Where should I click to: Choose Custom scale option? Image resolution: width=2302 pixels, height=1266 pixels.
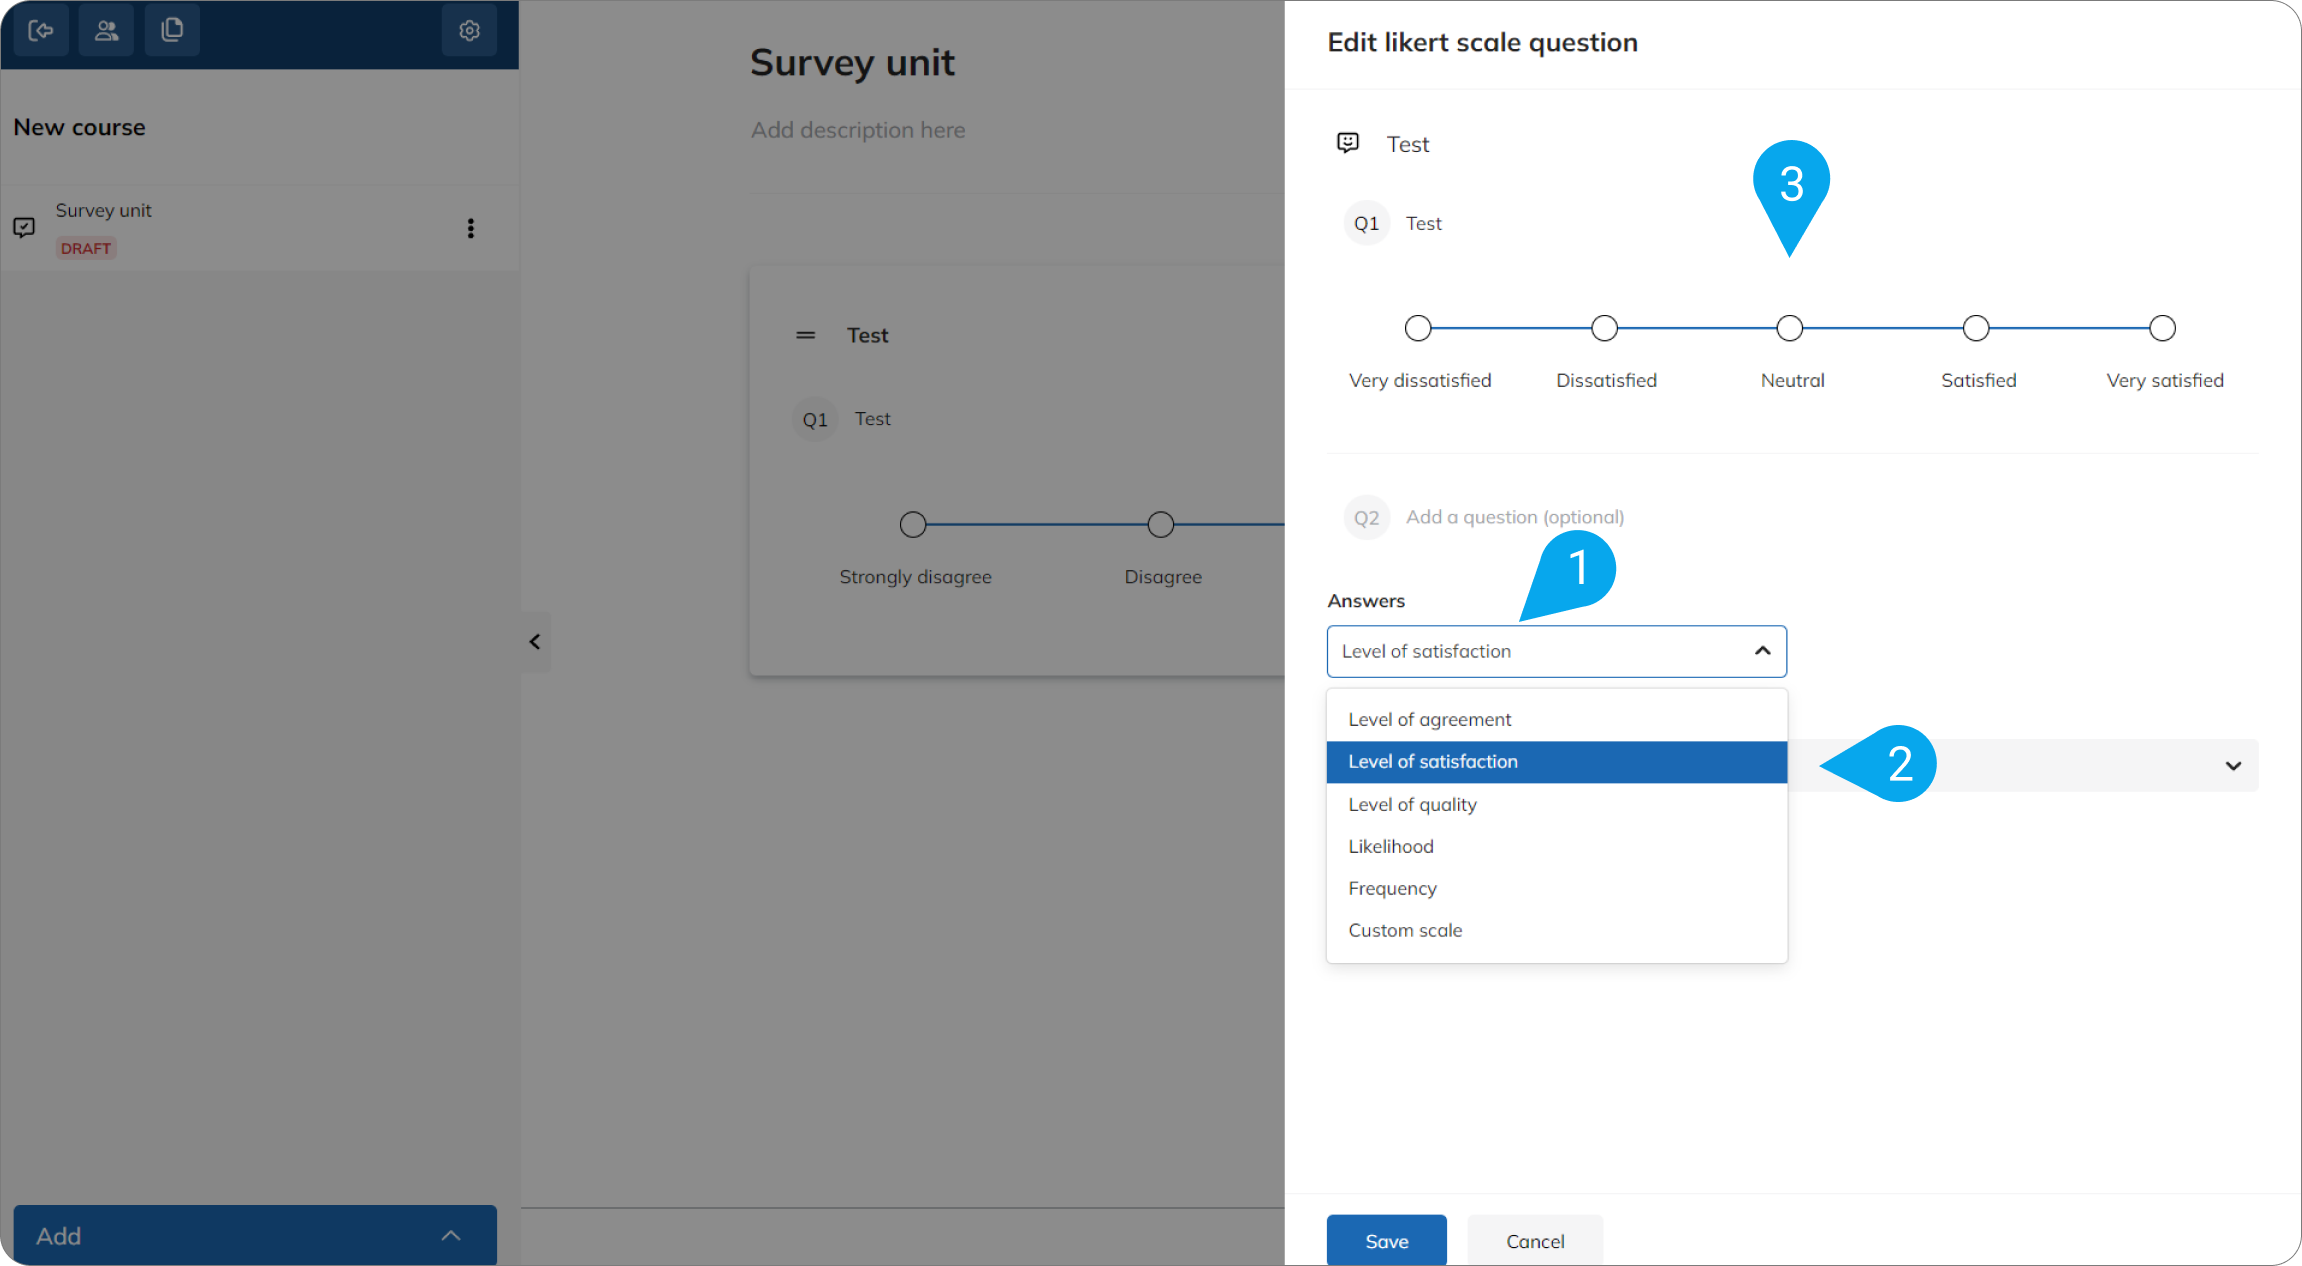click(x=1556, y=931)
